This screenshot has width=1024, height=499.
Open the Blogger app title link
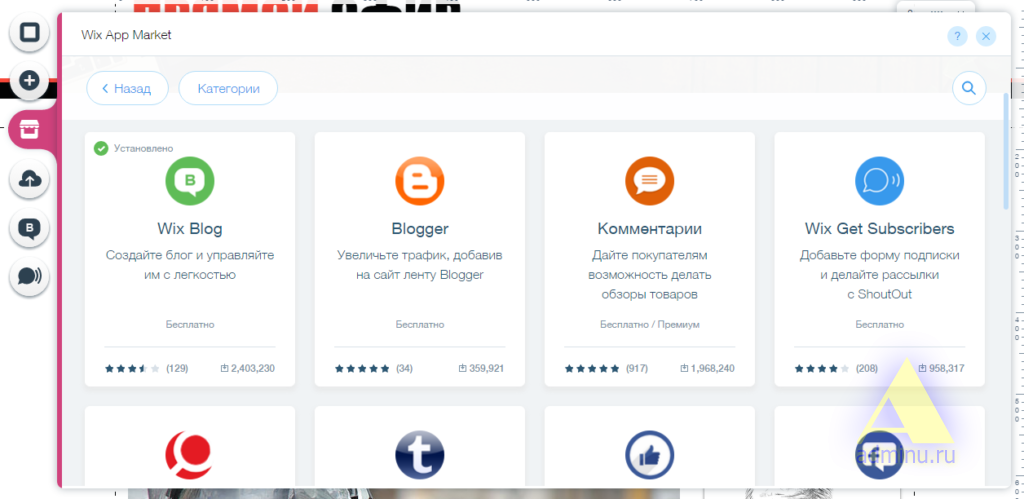419,229
